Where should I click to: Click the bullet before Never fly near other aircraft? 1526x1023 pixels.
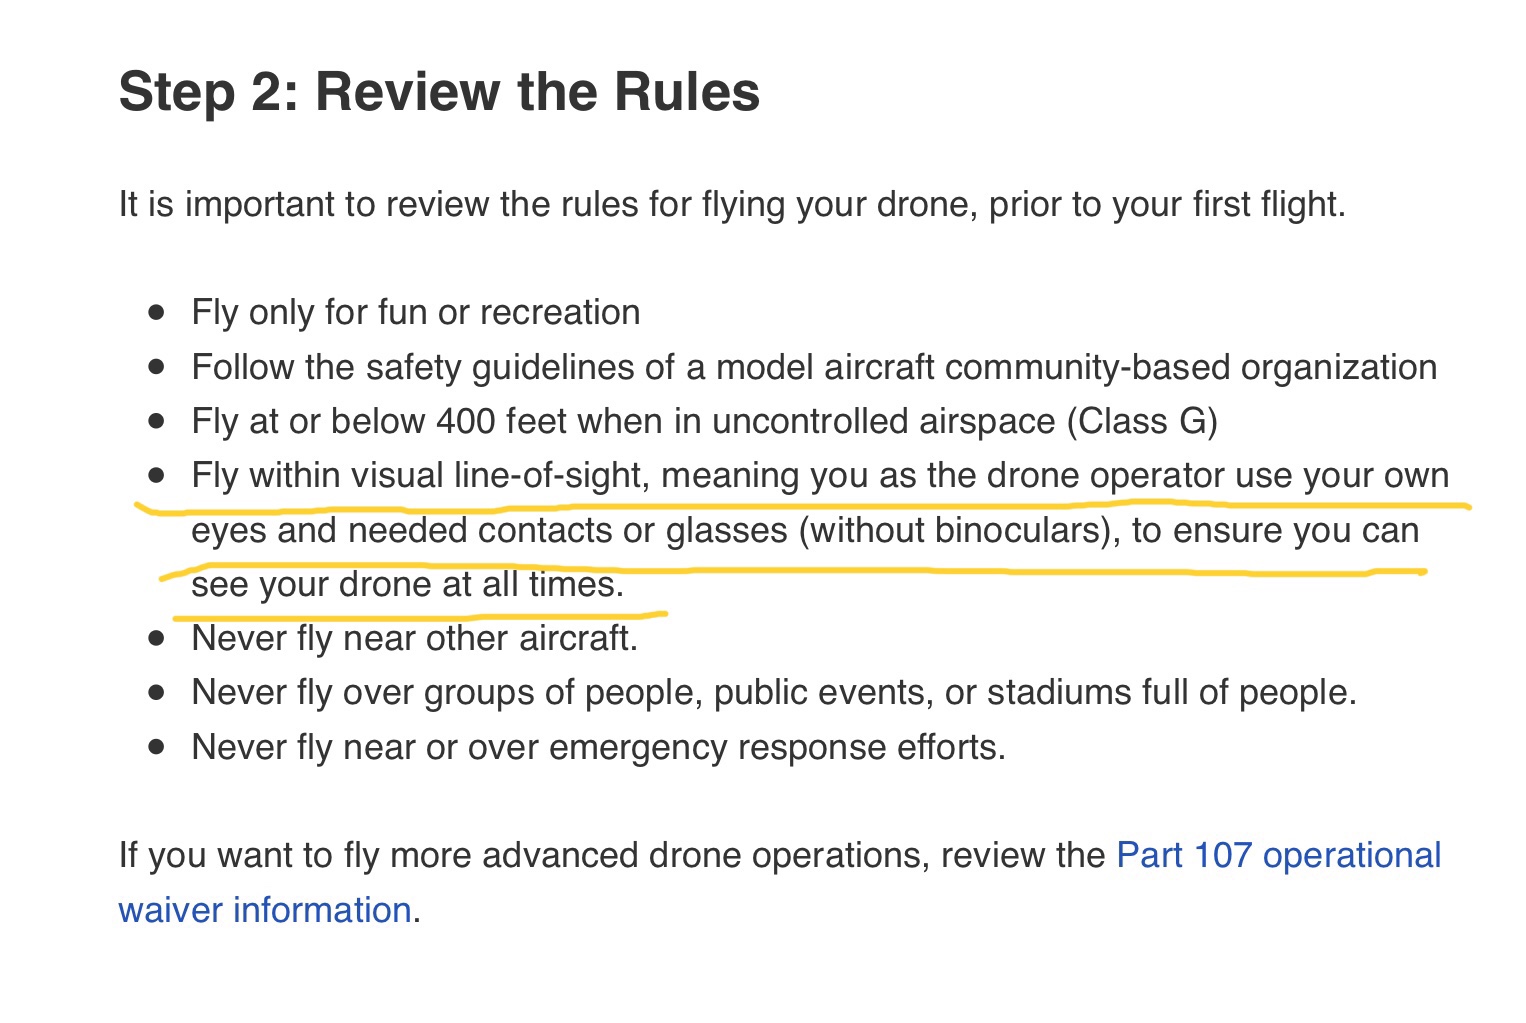tap(156, 638)
